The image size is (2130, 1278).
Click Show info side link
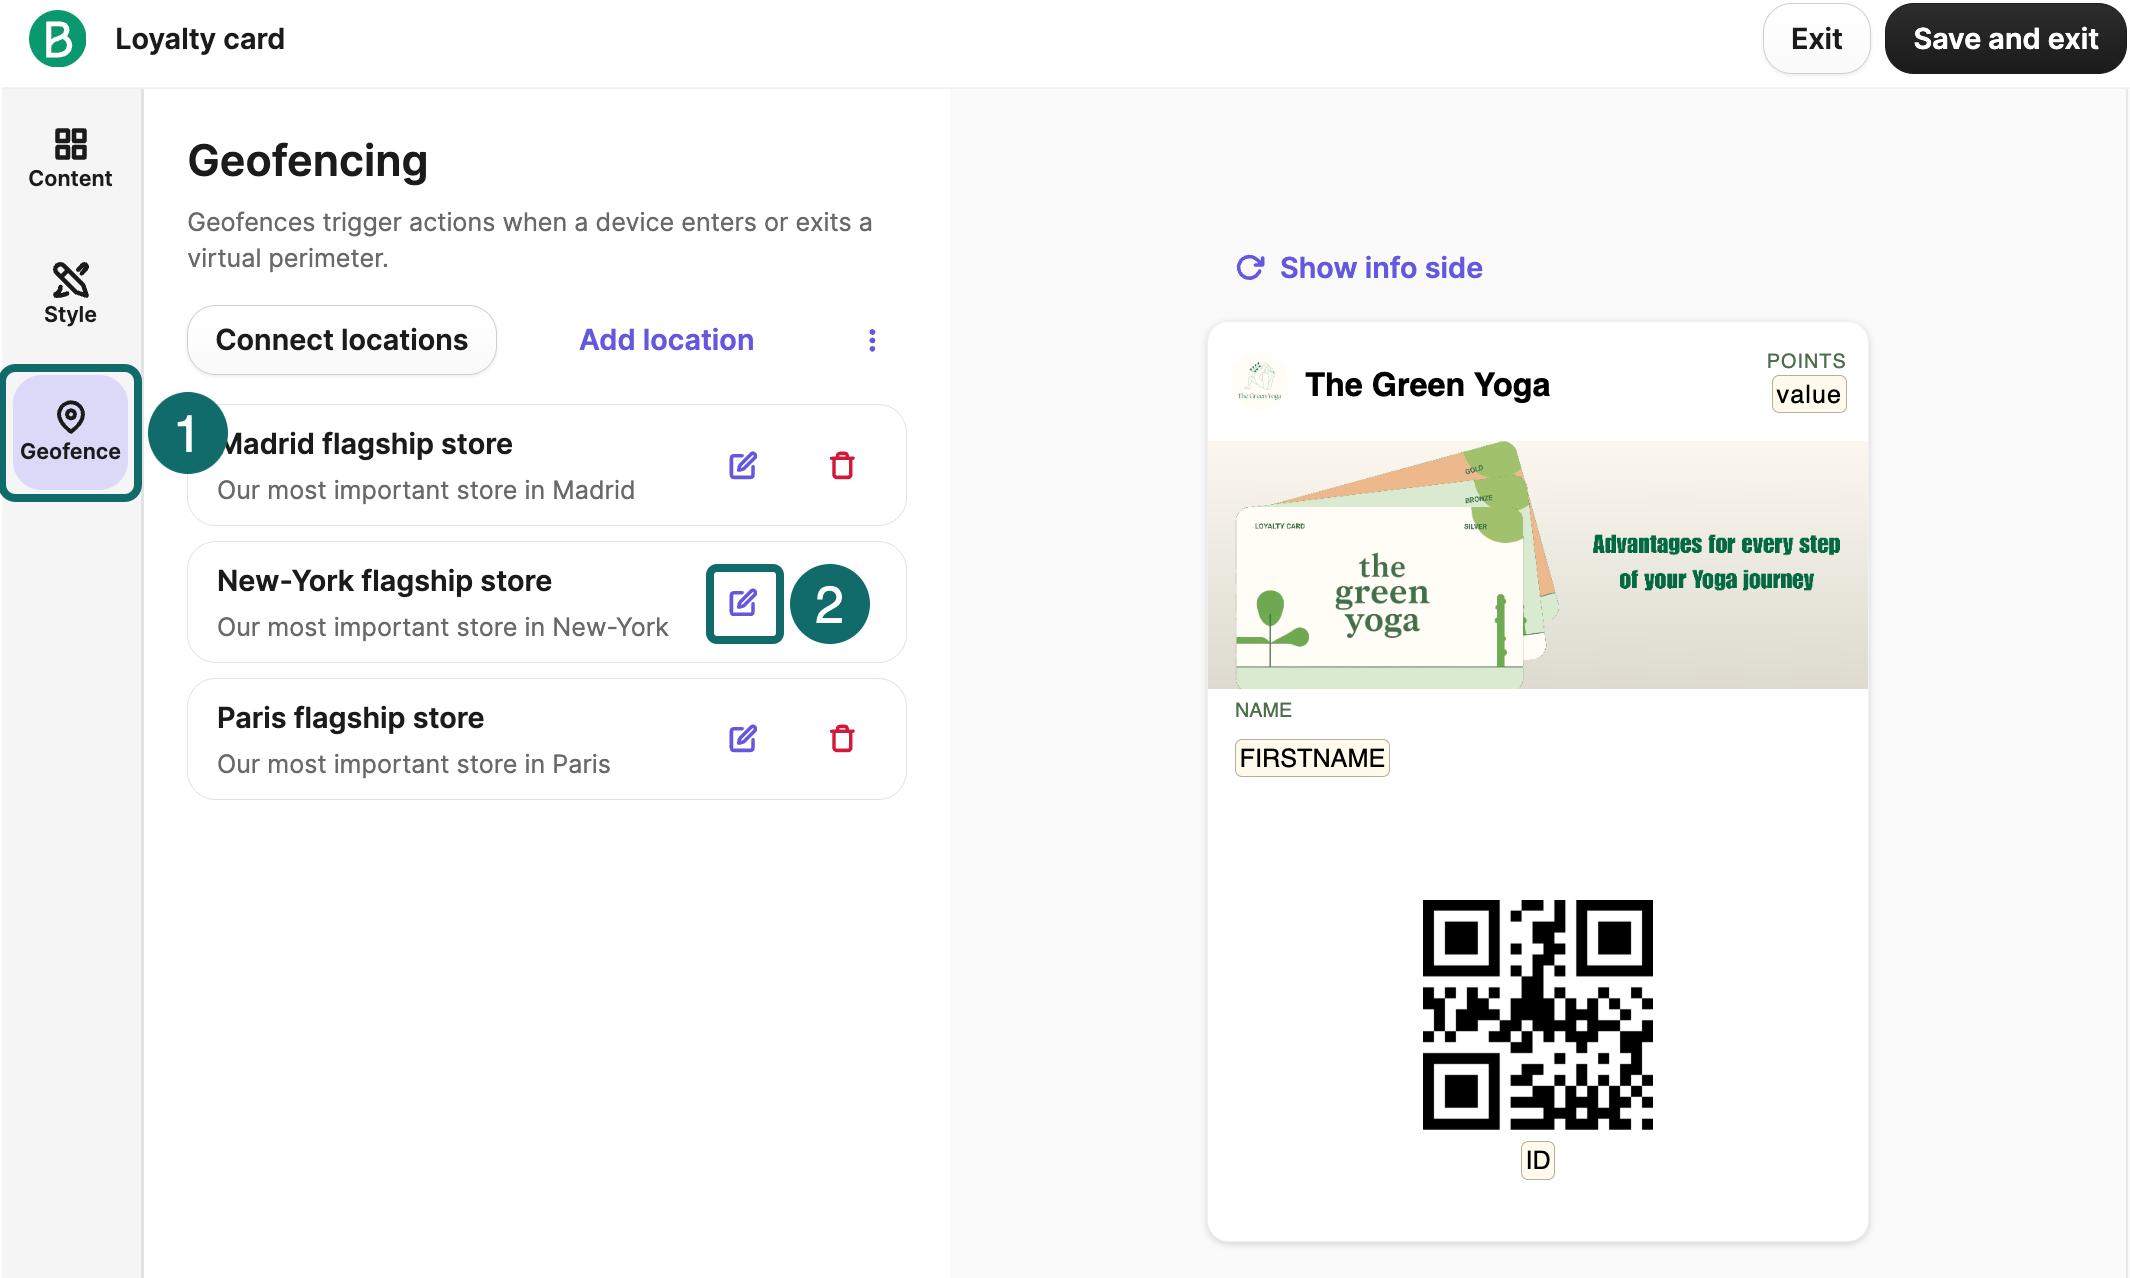coord(1359,268)
